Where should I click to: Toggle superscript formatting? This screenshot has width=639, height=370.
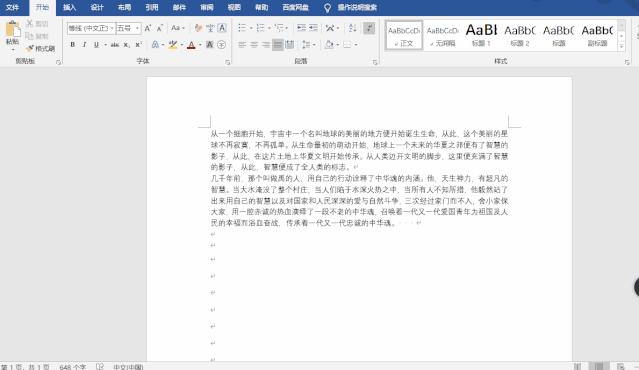click(139, 44)
